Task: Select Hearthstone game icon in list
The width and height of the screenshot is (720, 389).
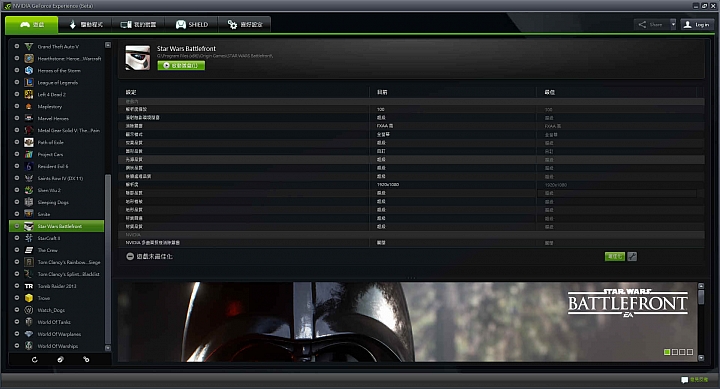Action: pos(29,58)
